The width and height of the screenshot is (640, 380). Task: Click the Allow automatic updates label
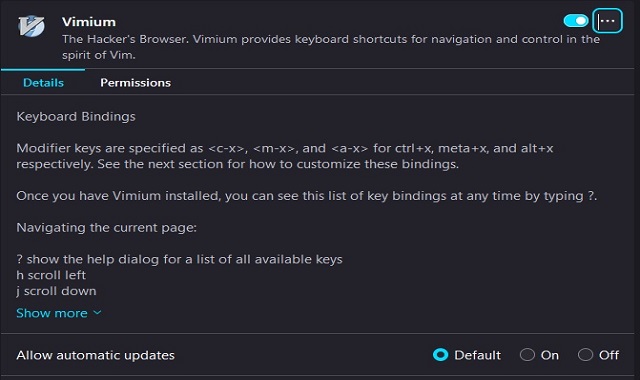tap(96, 355)
